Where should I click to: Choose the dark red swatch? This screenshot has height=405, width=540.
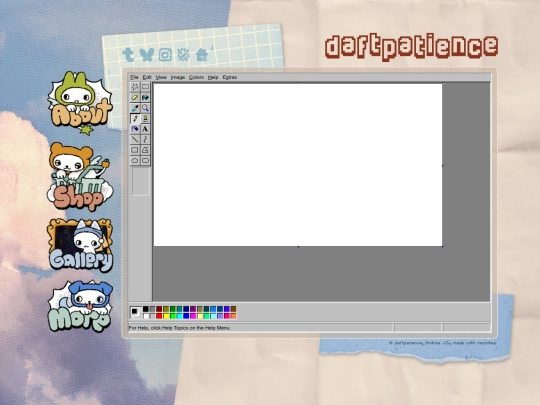click(159, 309)
